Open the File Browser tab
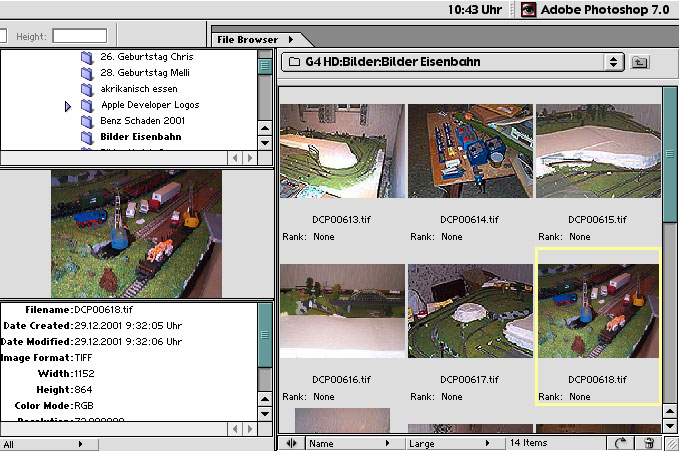679x451 pixels. click(247, 39)
